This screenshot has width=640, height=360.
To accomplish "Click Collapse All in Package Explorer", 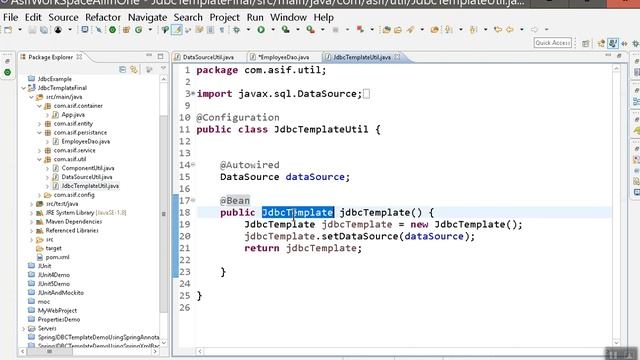I will click(x=122, y=69).
